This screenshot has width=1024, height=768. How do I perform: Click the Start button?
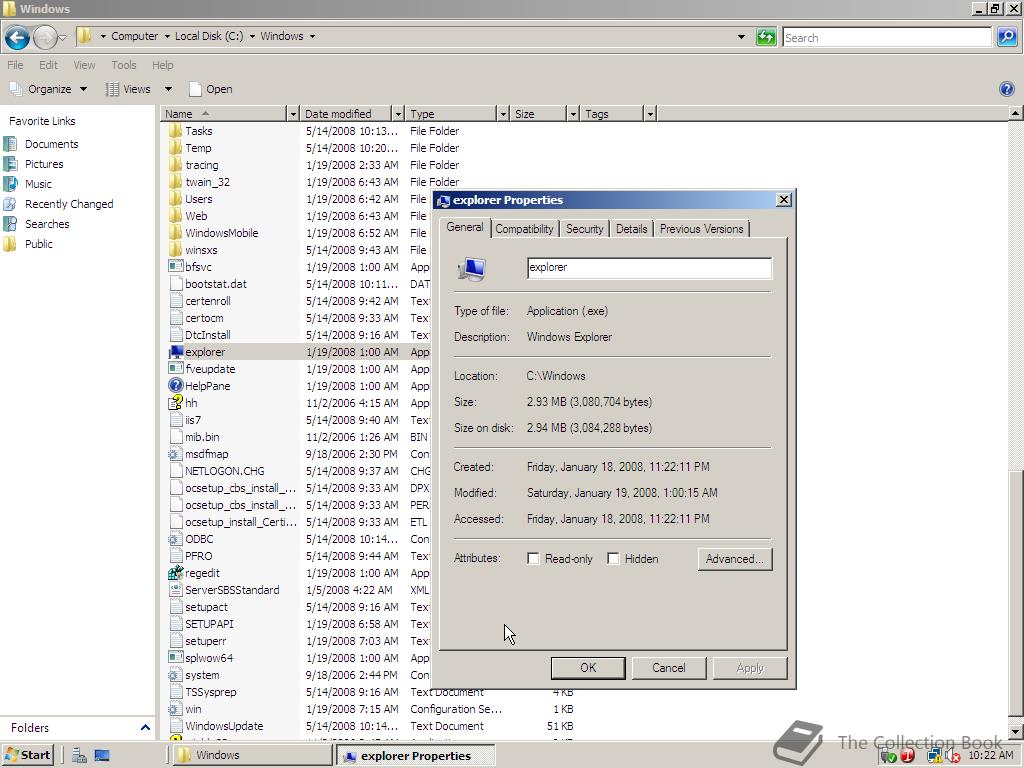click(27, 755)
